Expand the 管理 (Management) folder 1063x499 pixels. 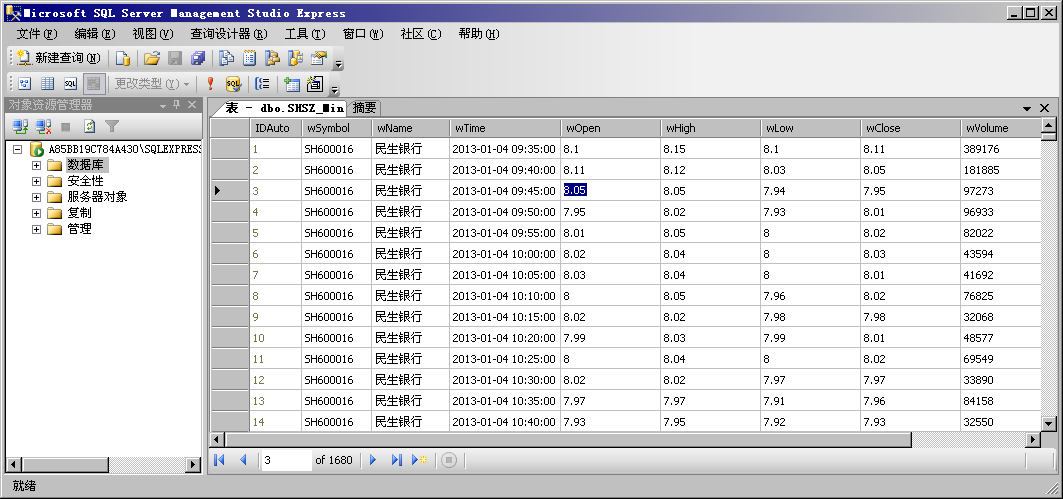[36, 230]
